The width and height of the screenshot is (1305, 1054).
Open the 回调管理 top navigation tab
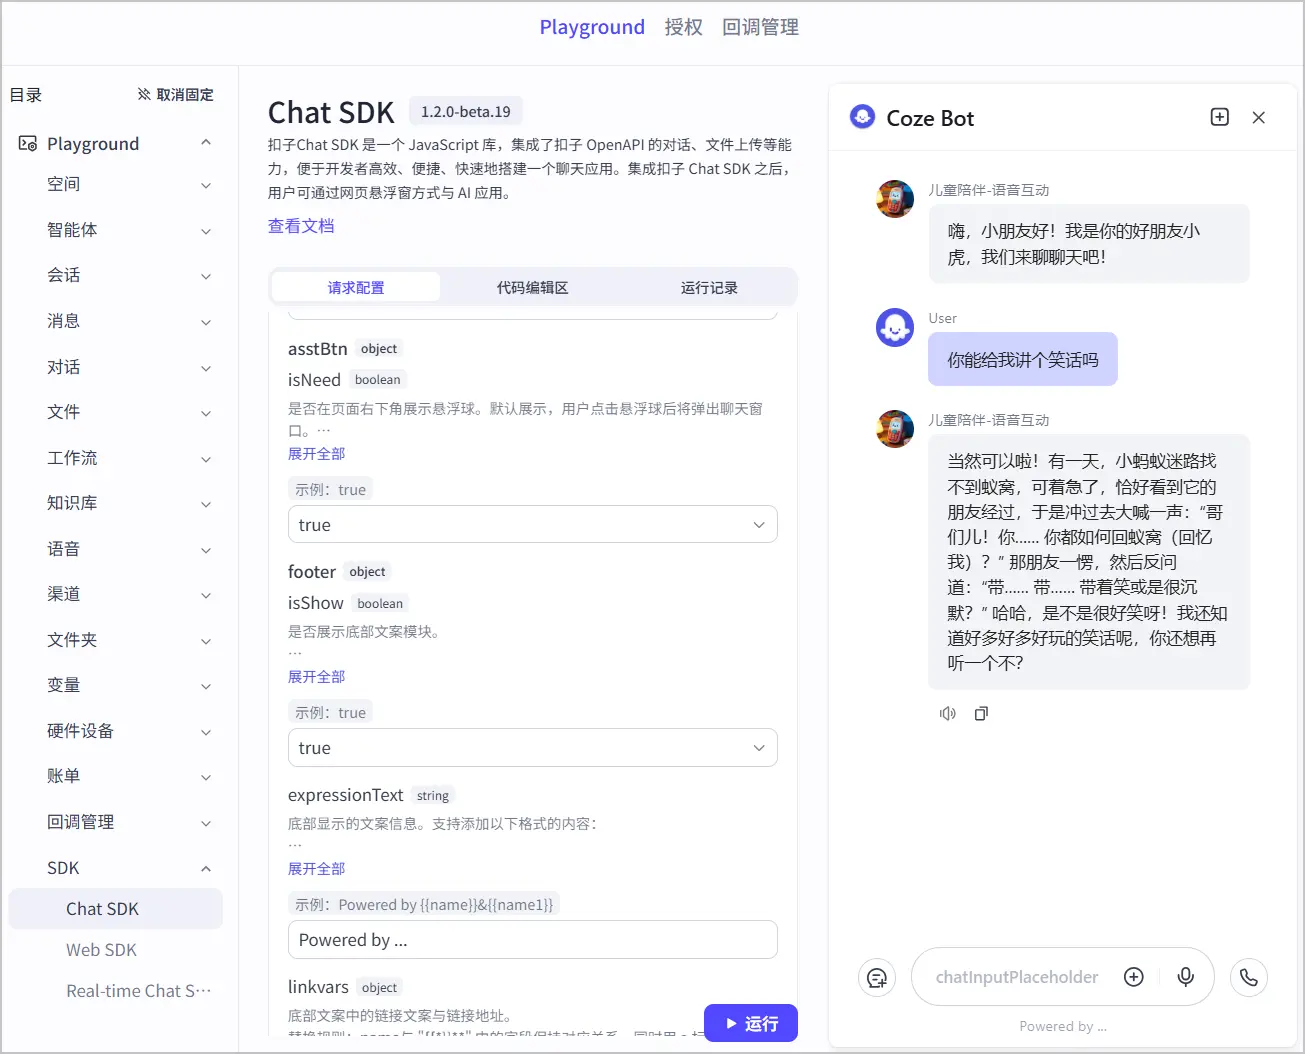tap(761, 27)
